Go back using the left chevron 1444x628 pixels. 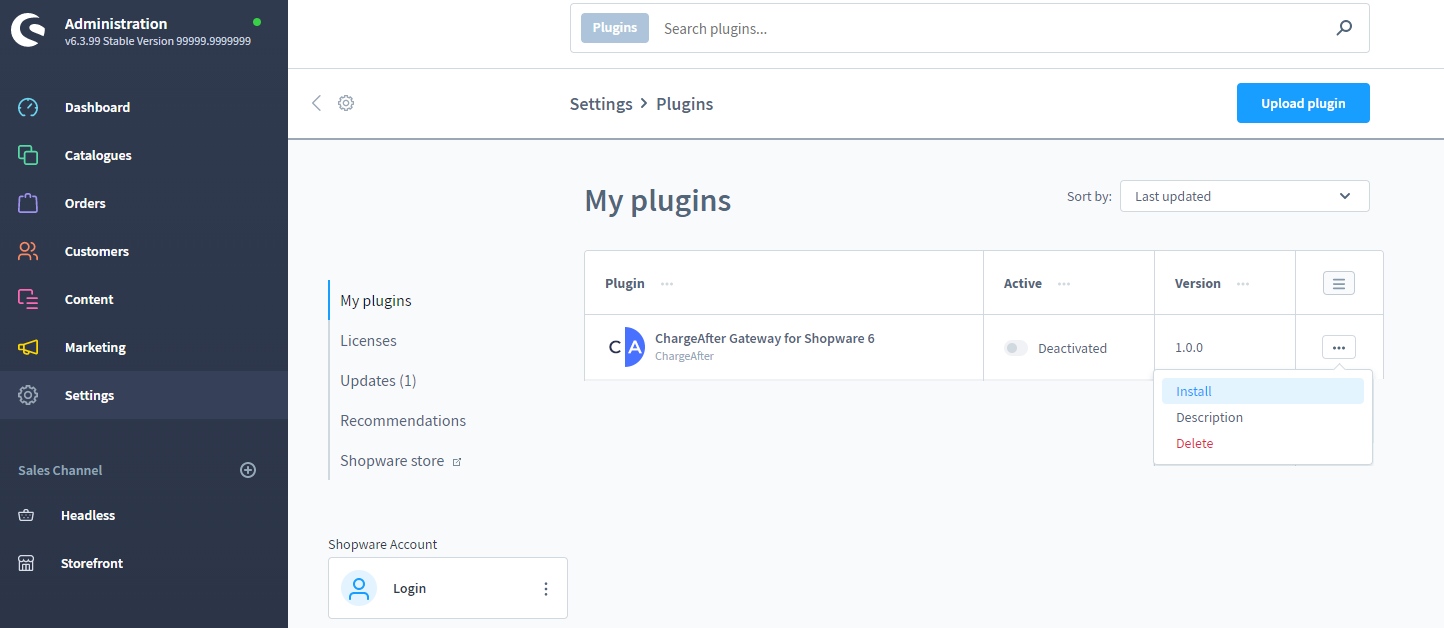pyautogui.click(x=316, y=103)
